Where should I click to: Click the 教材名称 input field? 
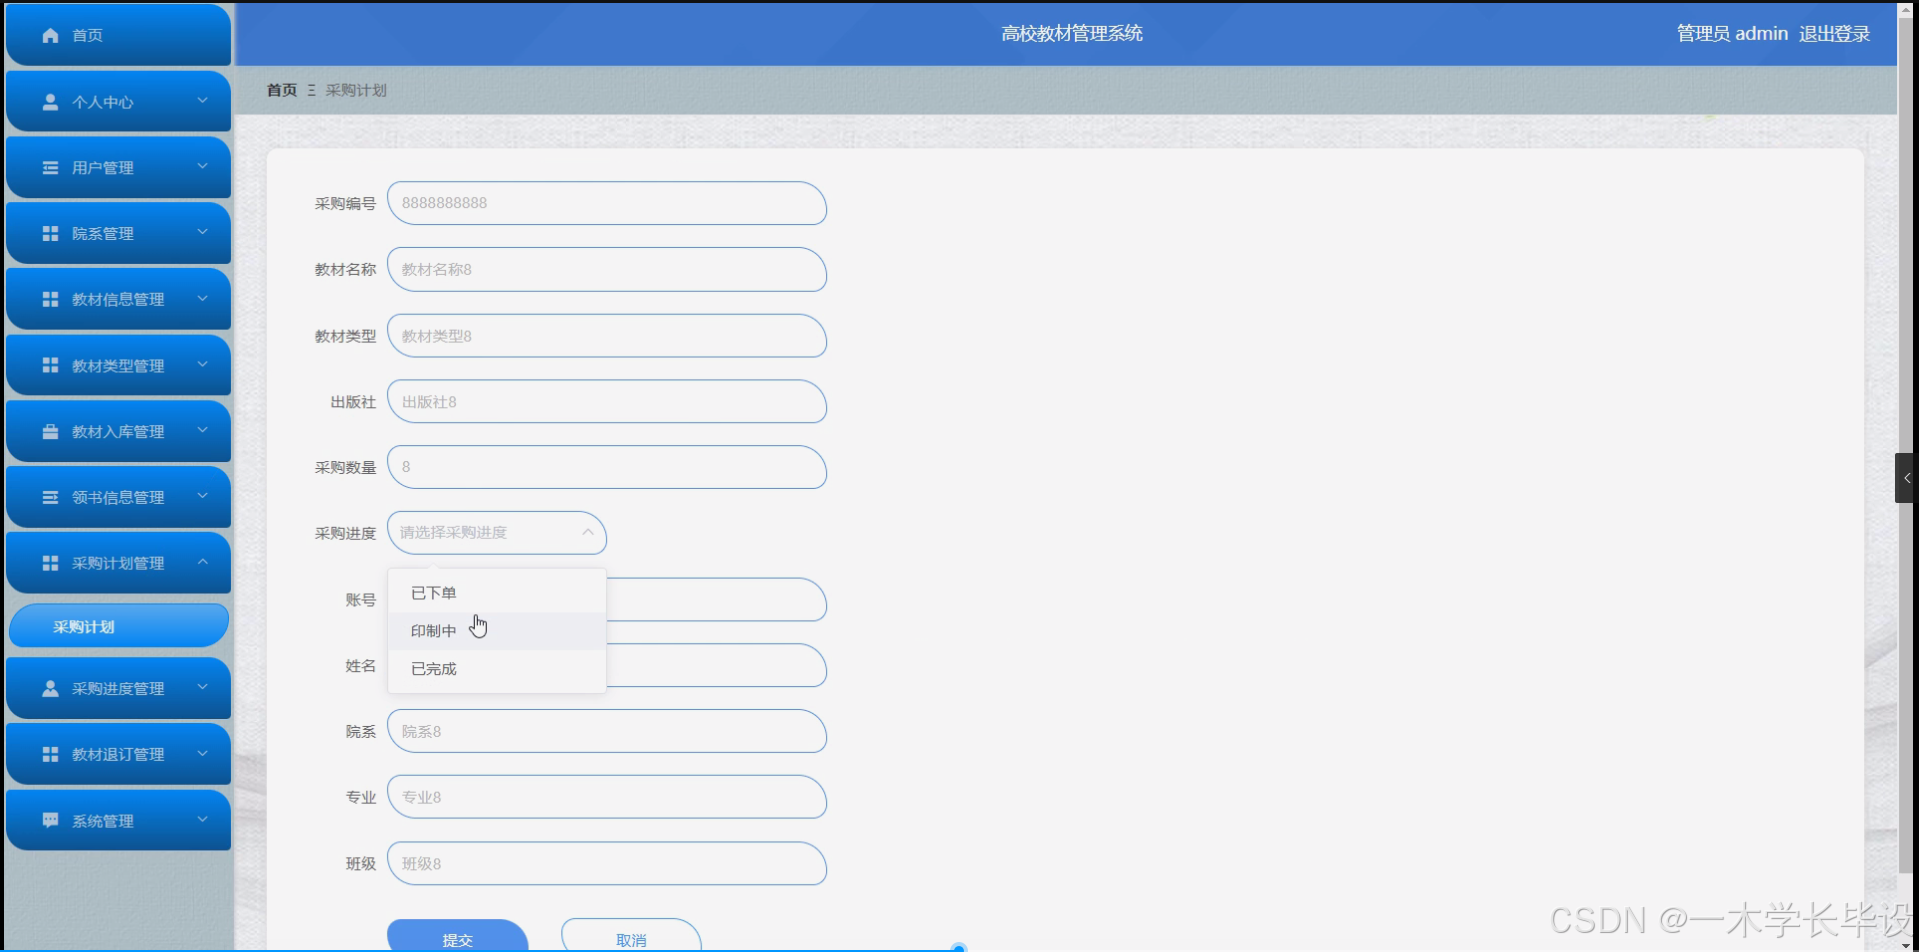point(606,269)
